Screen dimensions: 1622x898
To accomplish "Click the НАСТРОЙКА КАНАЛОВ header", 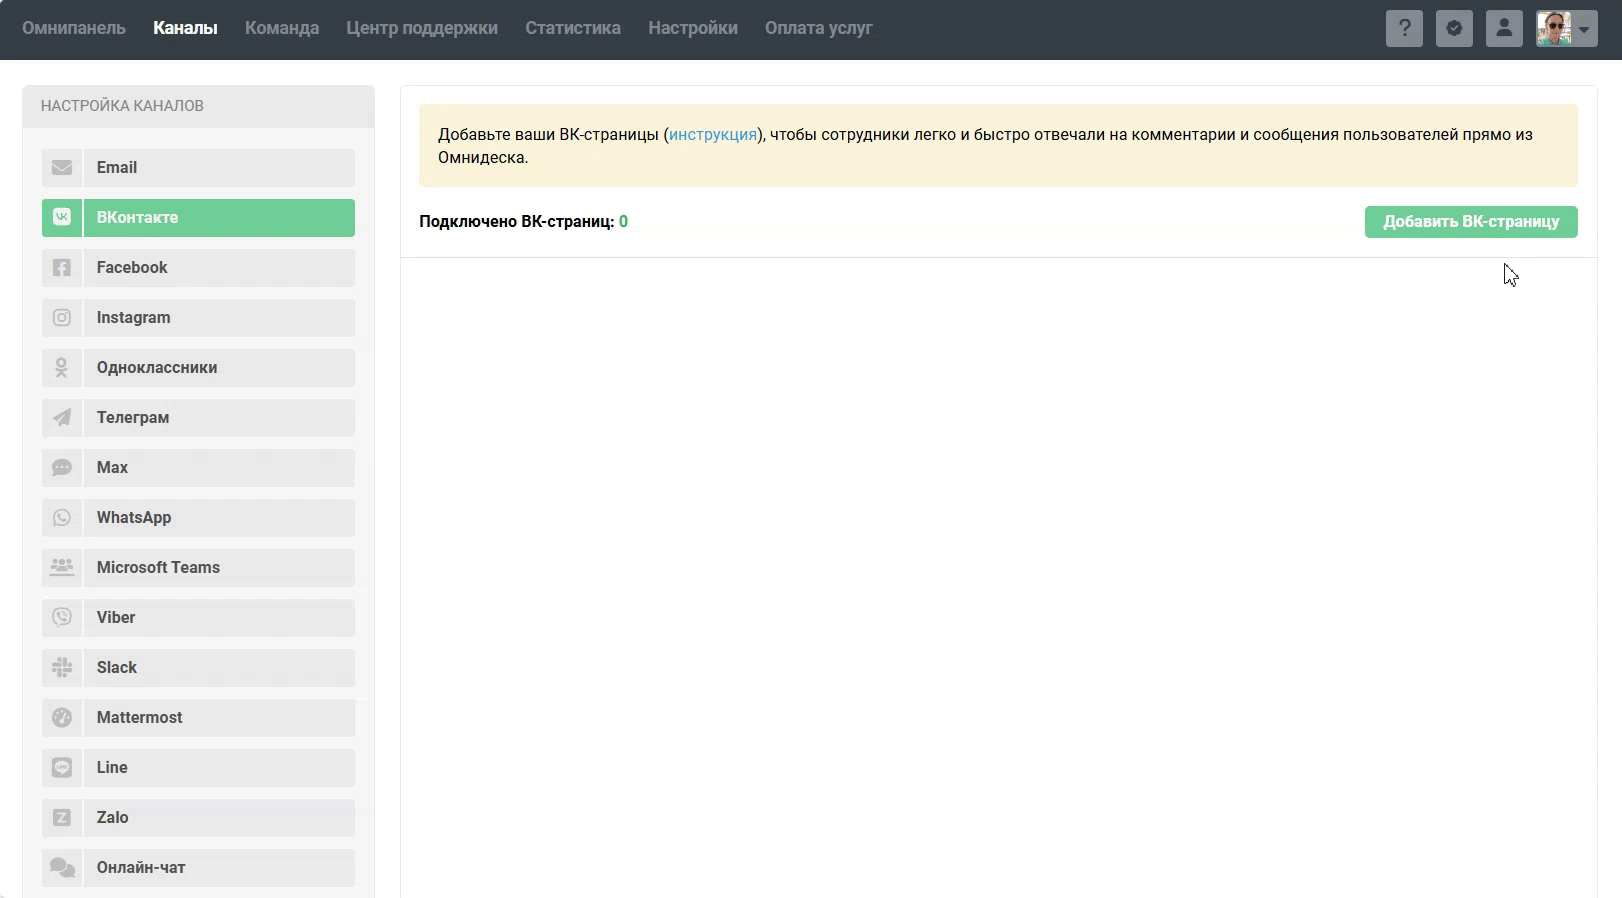I will click(x=122, y=106).
